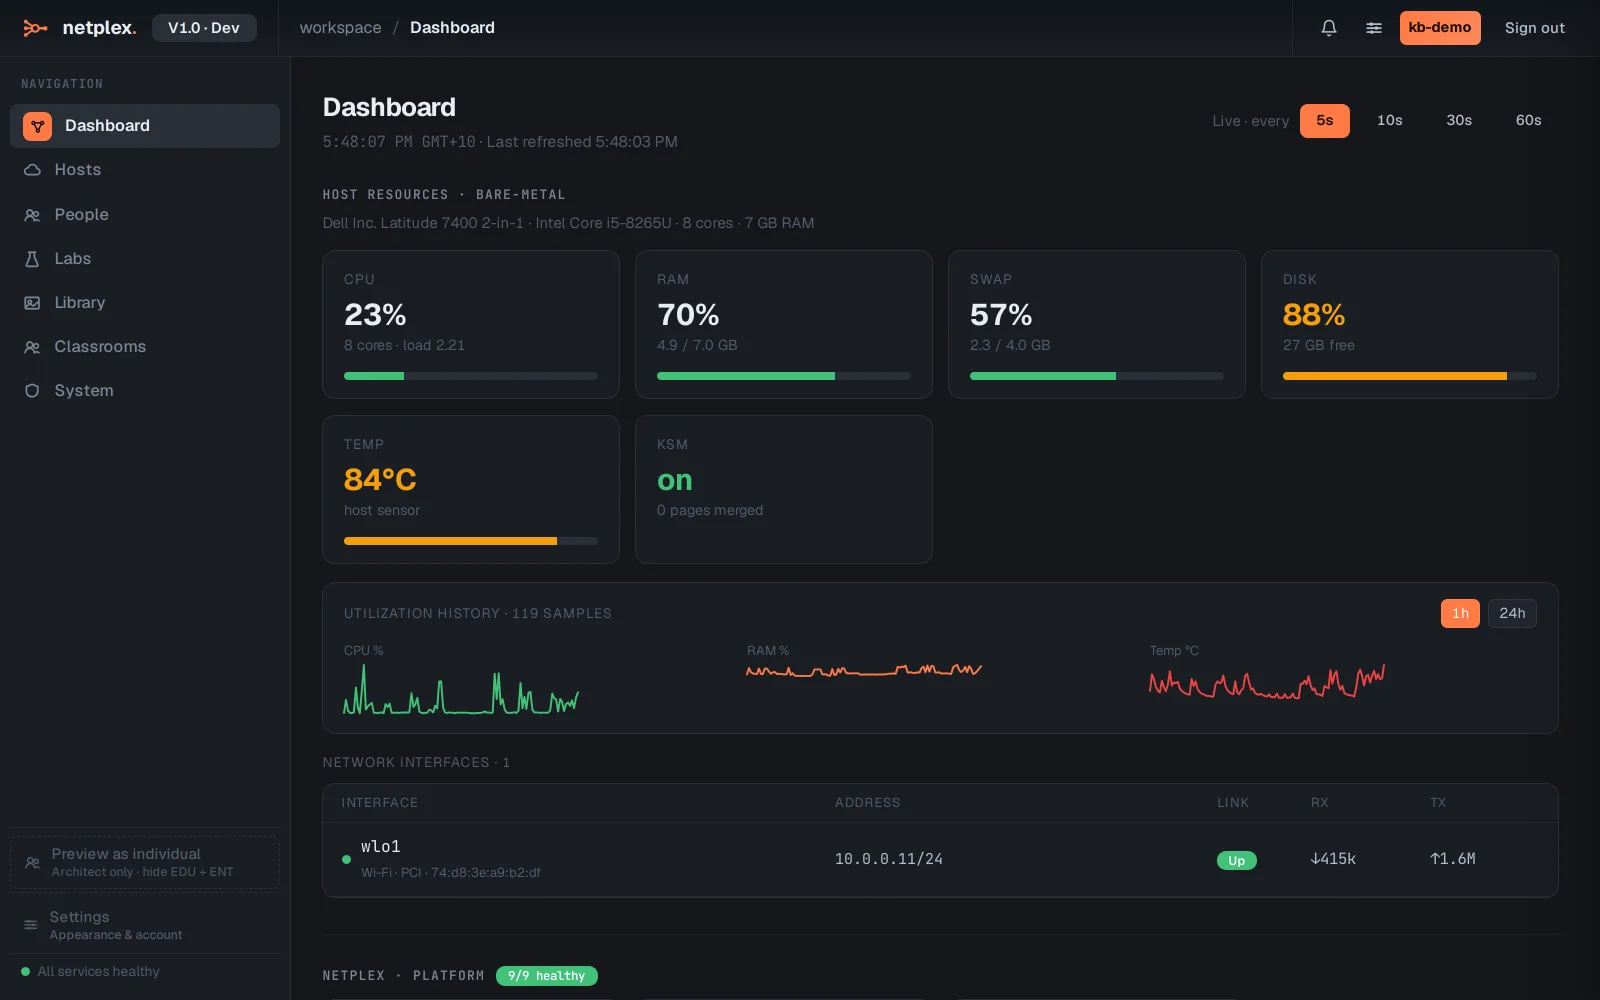The height and width of the screenshot is (1000, 1600).
Task: Open the notifications bell icon
Action: point(1329,28)
